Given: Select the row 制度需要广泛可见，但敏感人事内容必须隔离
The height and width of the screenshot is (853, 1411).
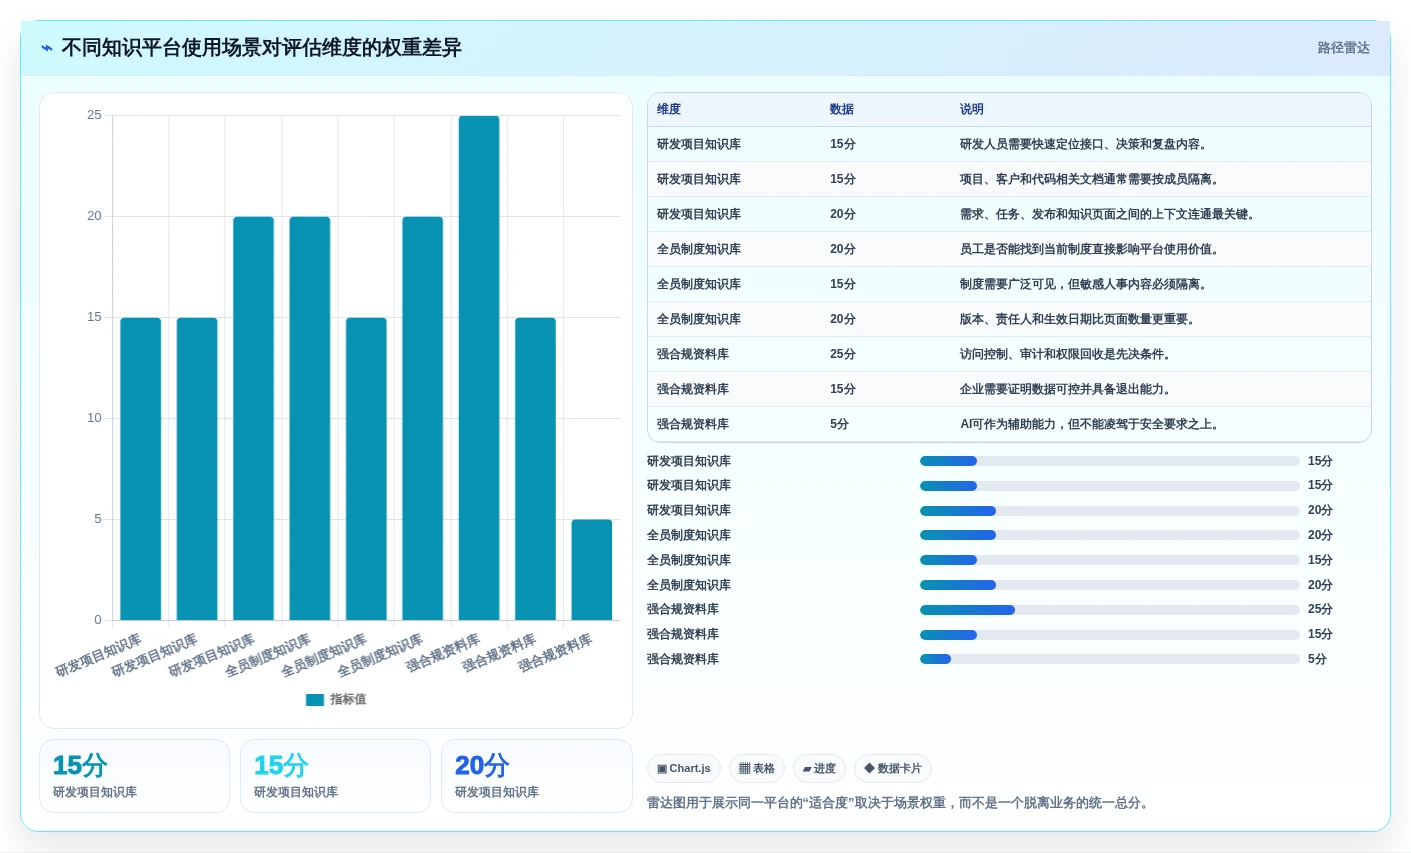Looking at the screenshot, I should [x=1009, y=284].
